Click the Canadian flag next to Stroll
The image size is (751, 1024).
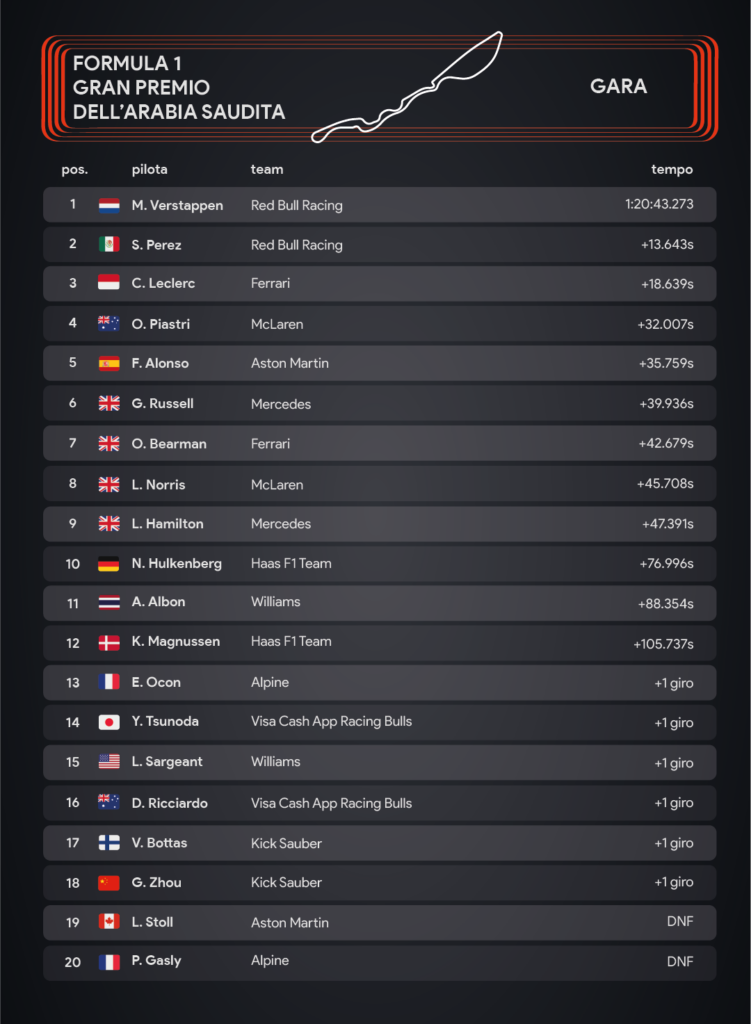109,922
